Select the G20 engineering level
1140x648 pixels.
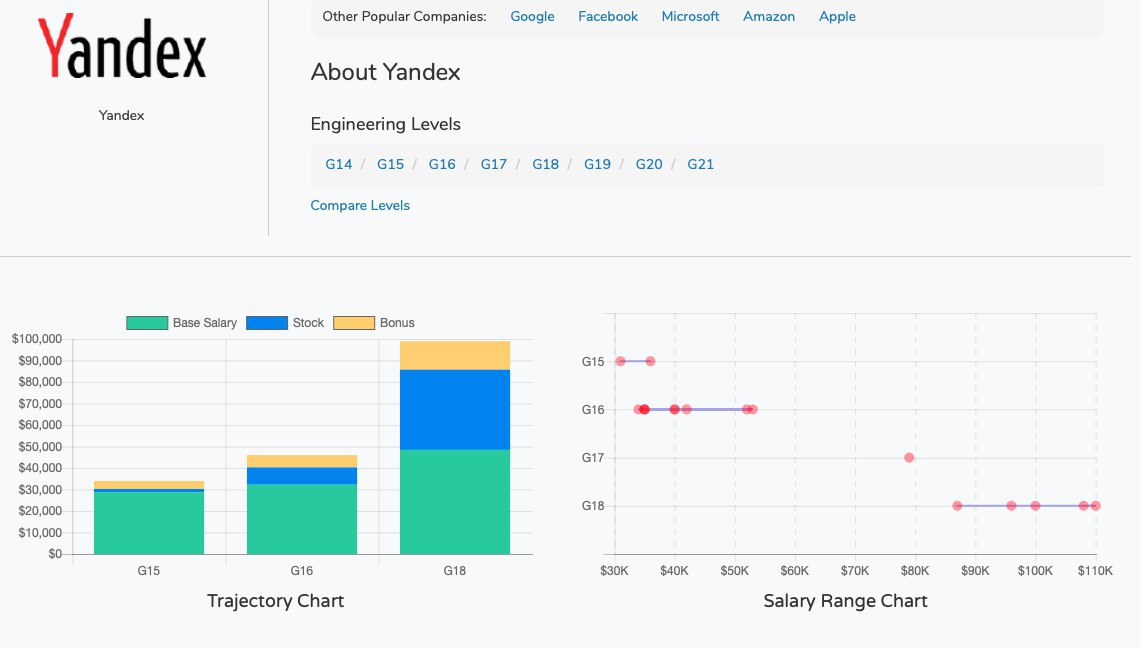(x=649, y=164)
